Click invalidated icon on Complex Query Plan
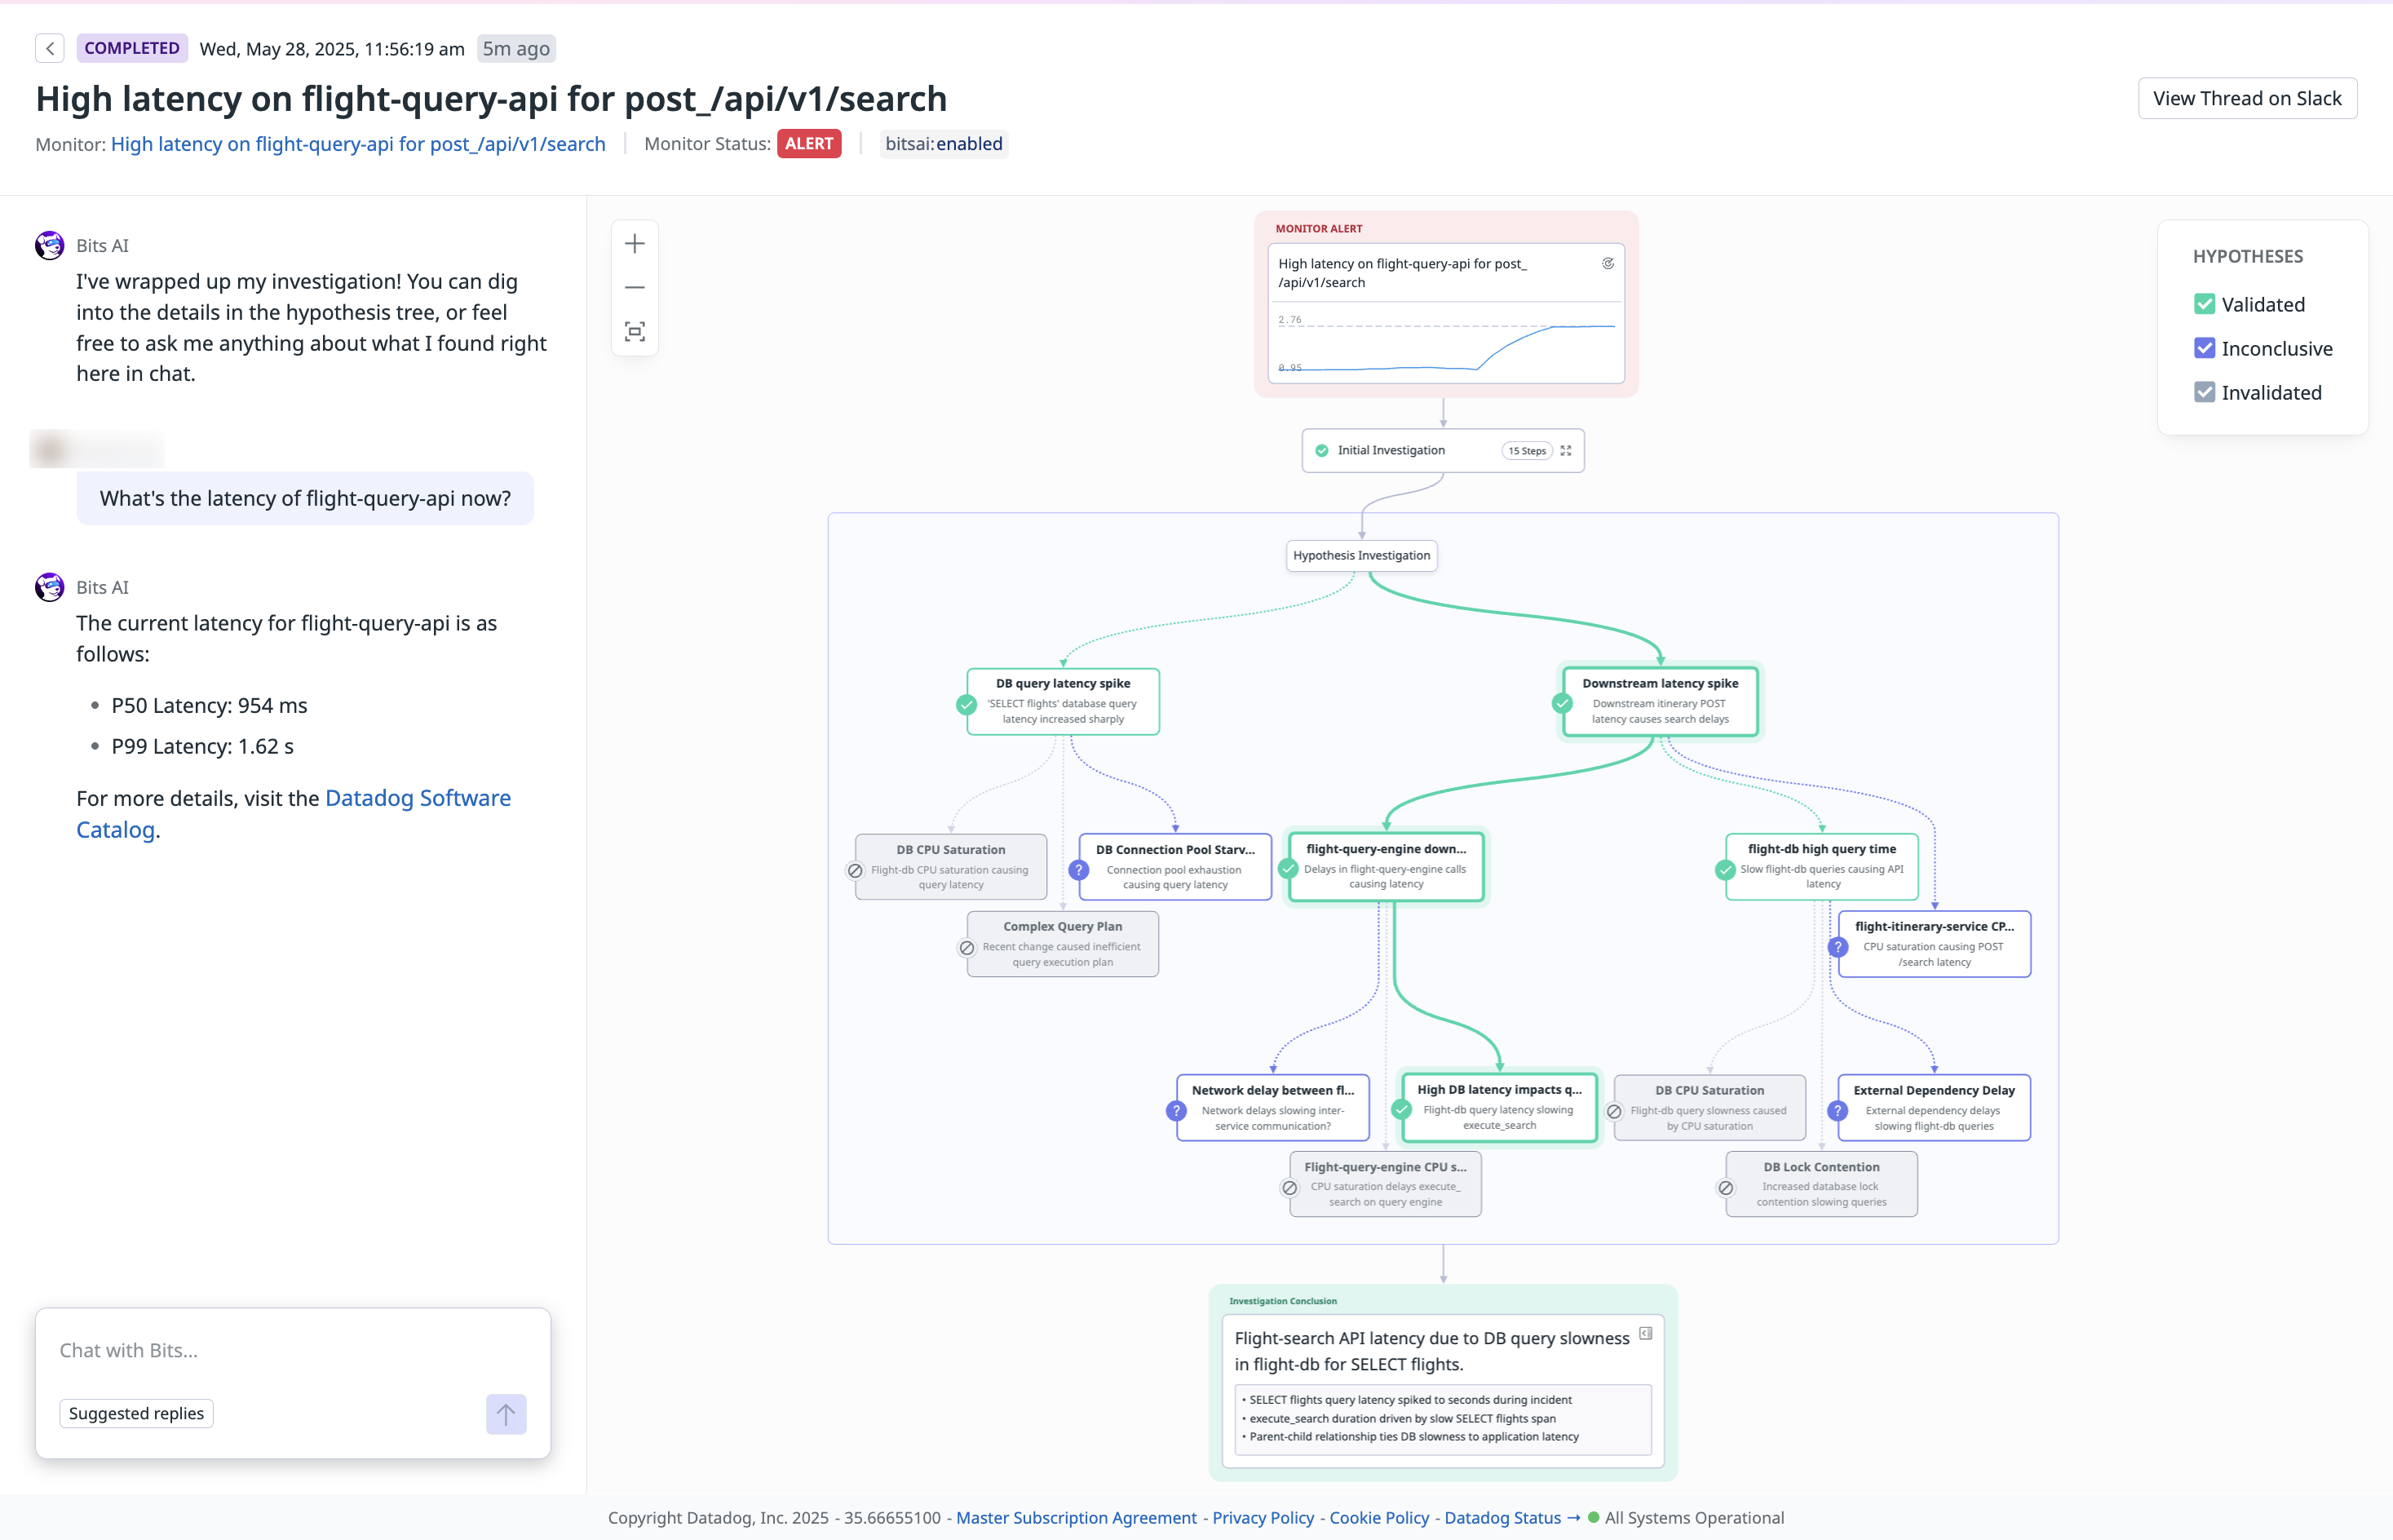 click(x=967, y=948)
